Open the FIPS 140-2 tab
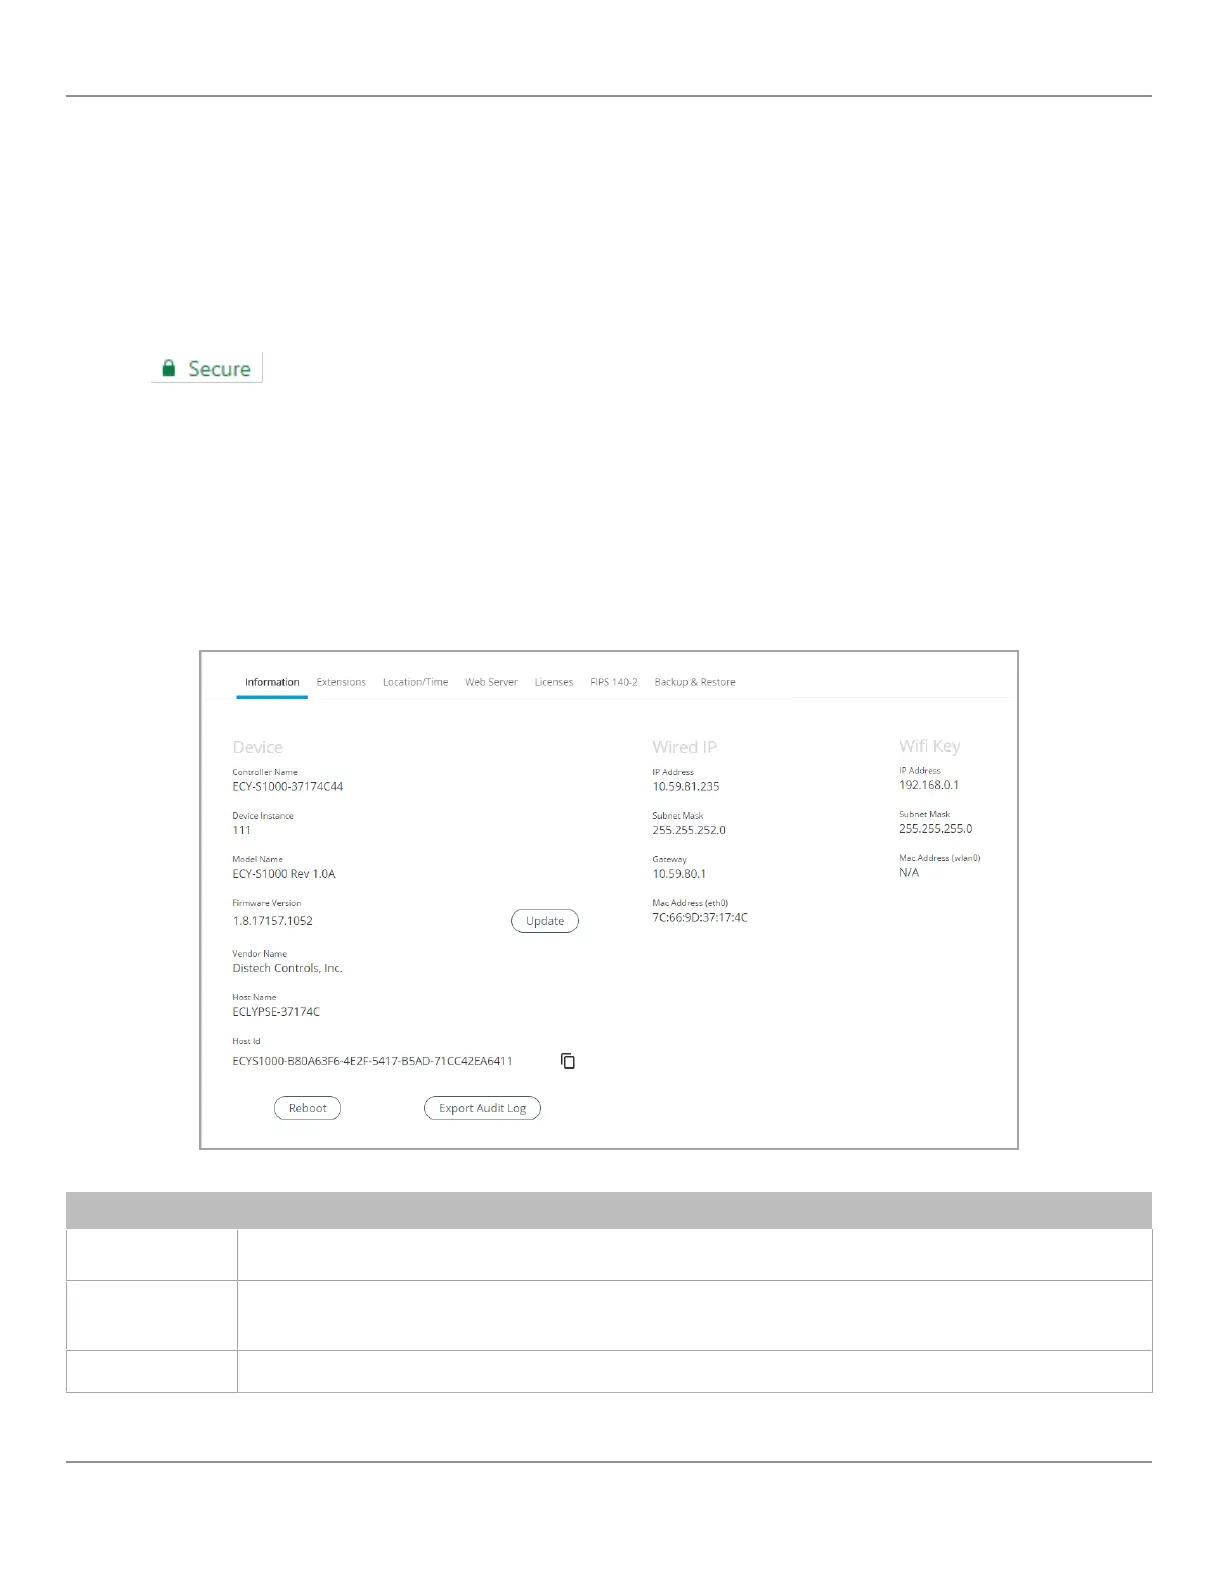Image resolution: width=1224 pixels, height=1584 pixels. (x=614, y=682)
